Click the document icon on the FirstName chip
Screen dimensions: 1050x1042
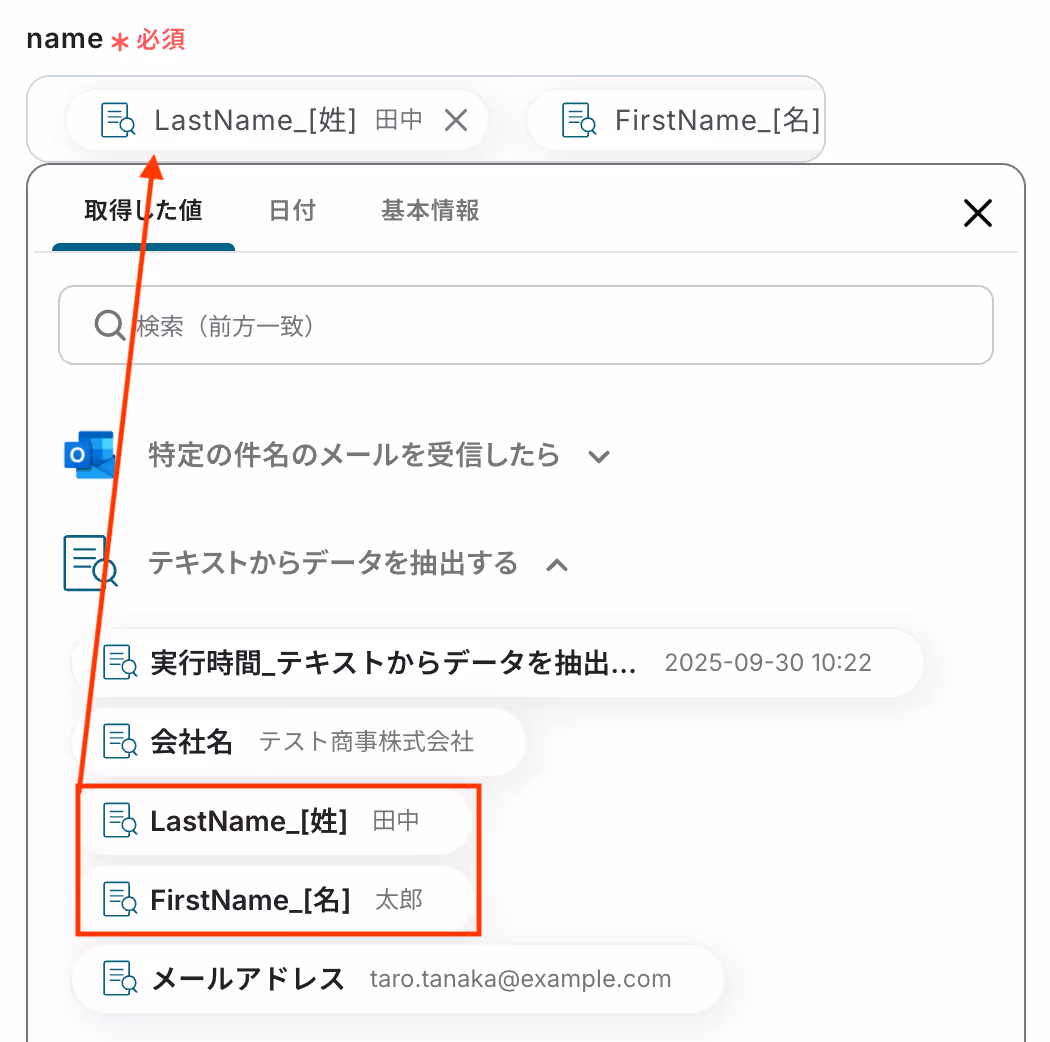[579, 121]
